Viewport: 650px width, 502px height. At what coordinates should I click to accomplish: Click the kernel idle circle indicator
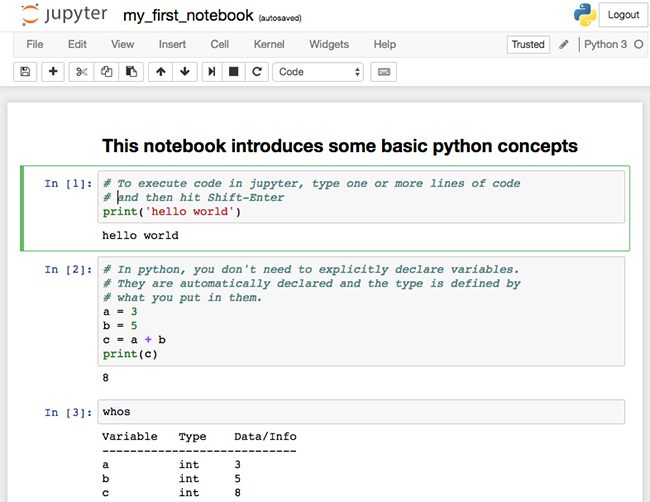(x=639, y=44)
